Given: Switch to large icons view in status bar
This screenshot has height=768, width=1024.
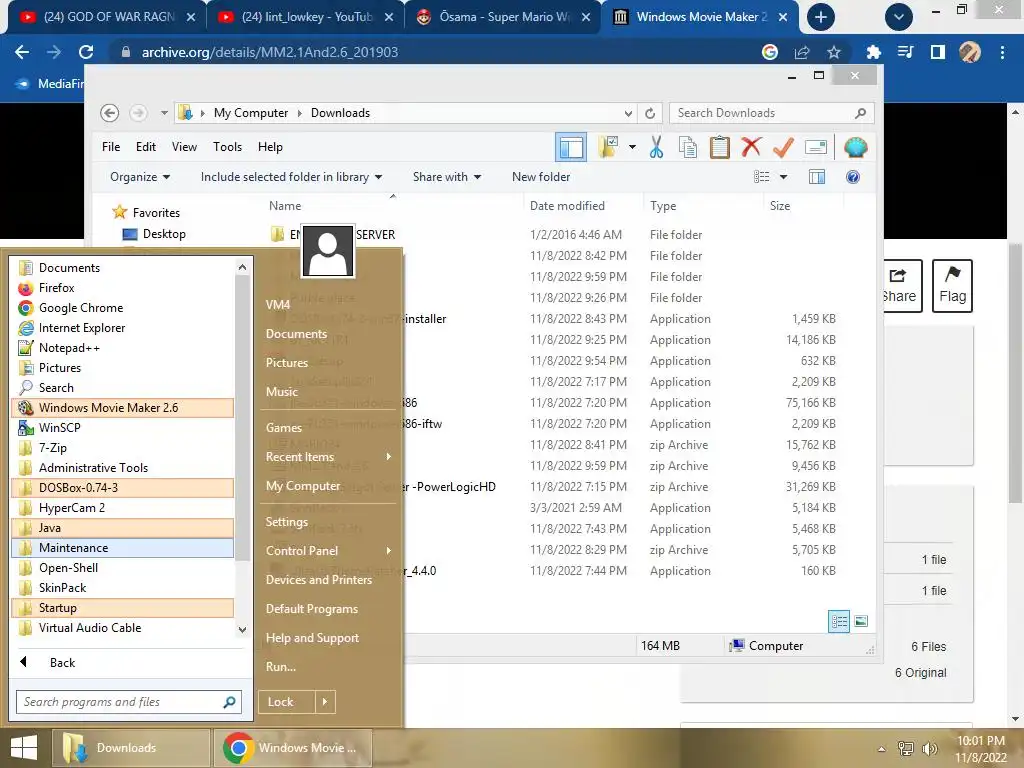Looking at the screenshot, I should (x=861, y=621).
